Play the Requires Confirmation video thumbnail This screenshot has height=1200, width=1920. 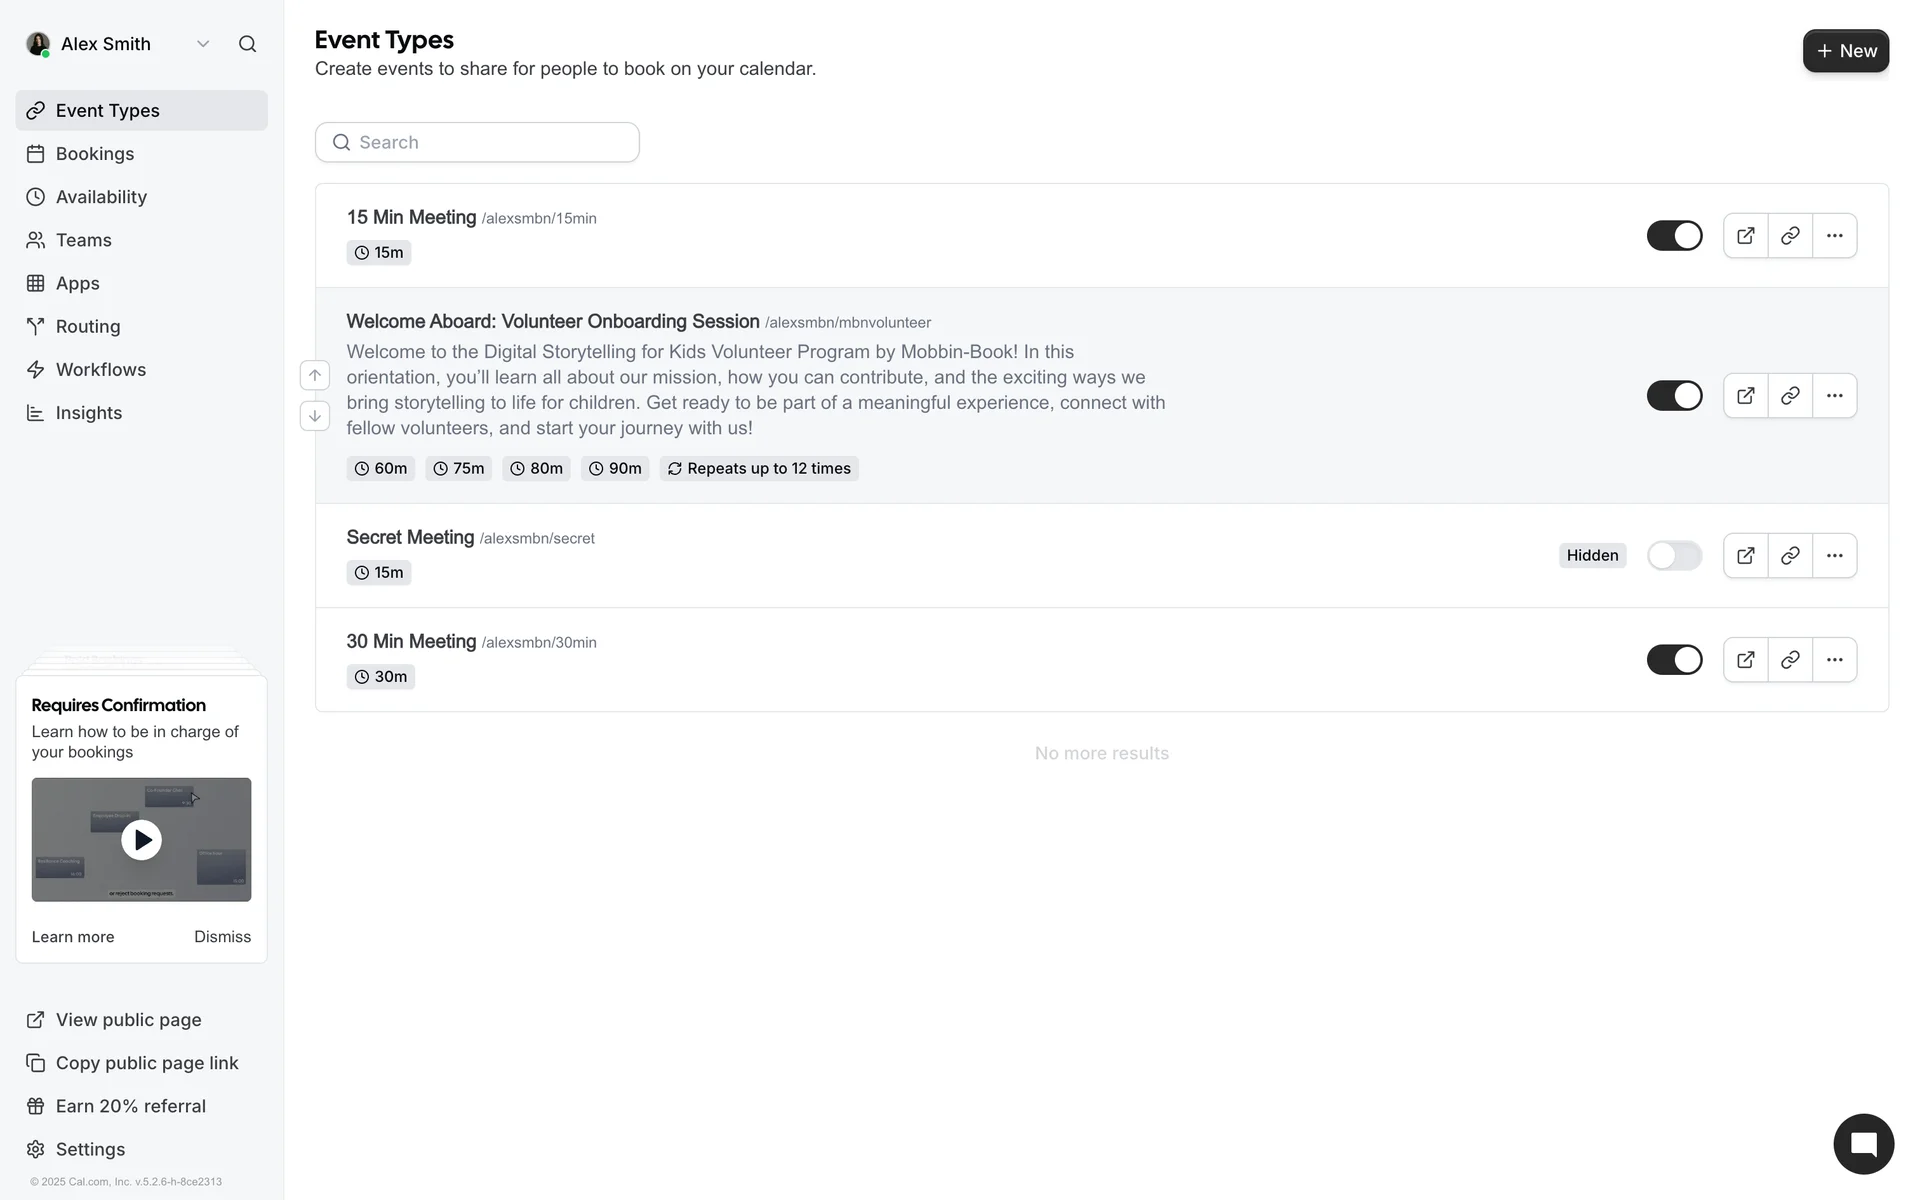pos(141,840)
